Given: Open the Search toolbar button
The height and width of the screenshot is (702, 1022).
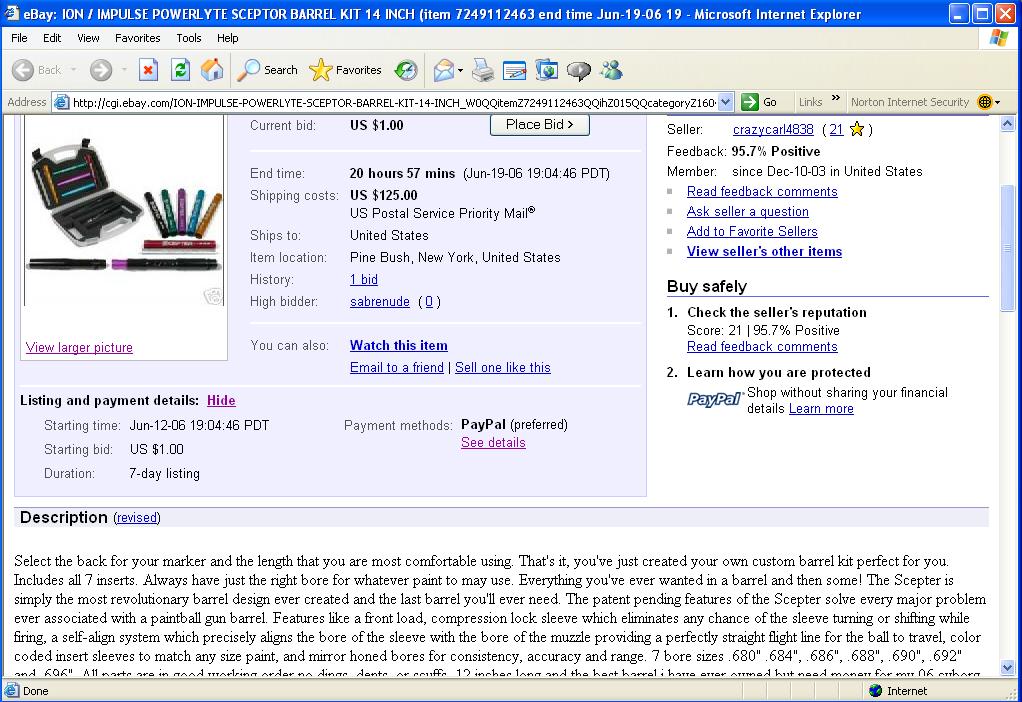Looking at the screenshot, I should 267,70.
